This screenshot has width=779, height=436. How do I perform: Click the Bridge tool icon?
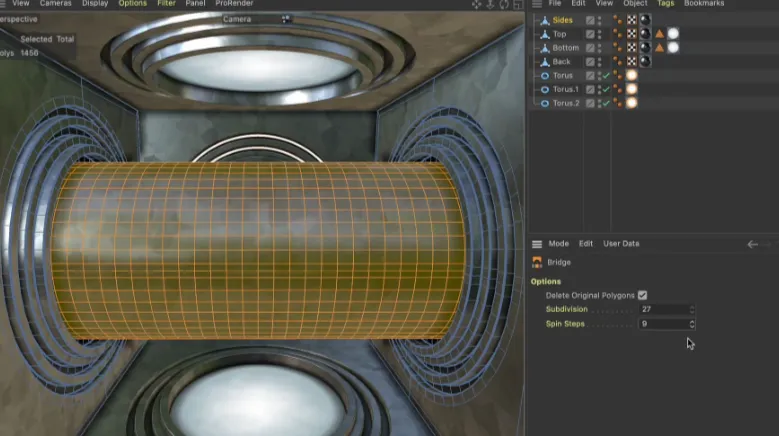pos(538,262)
